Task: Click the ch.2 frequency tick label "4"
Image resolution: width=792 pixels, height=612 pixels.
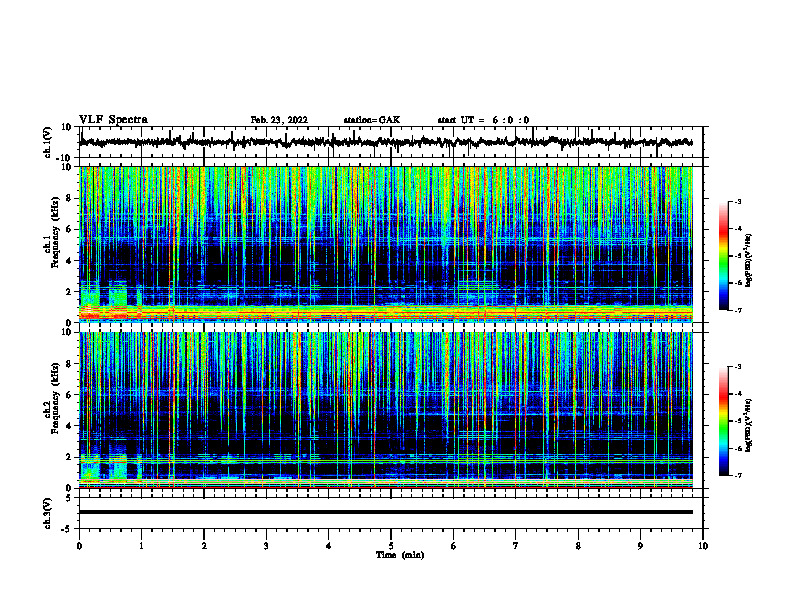Action: point(69,426)
